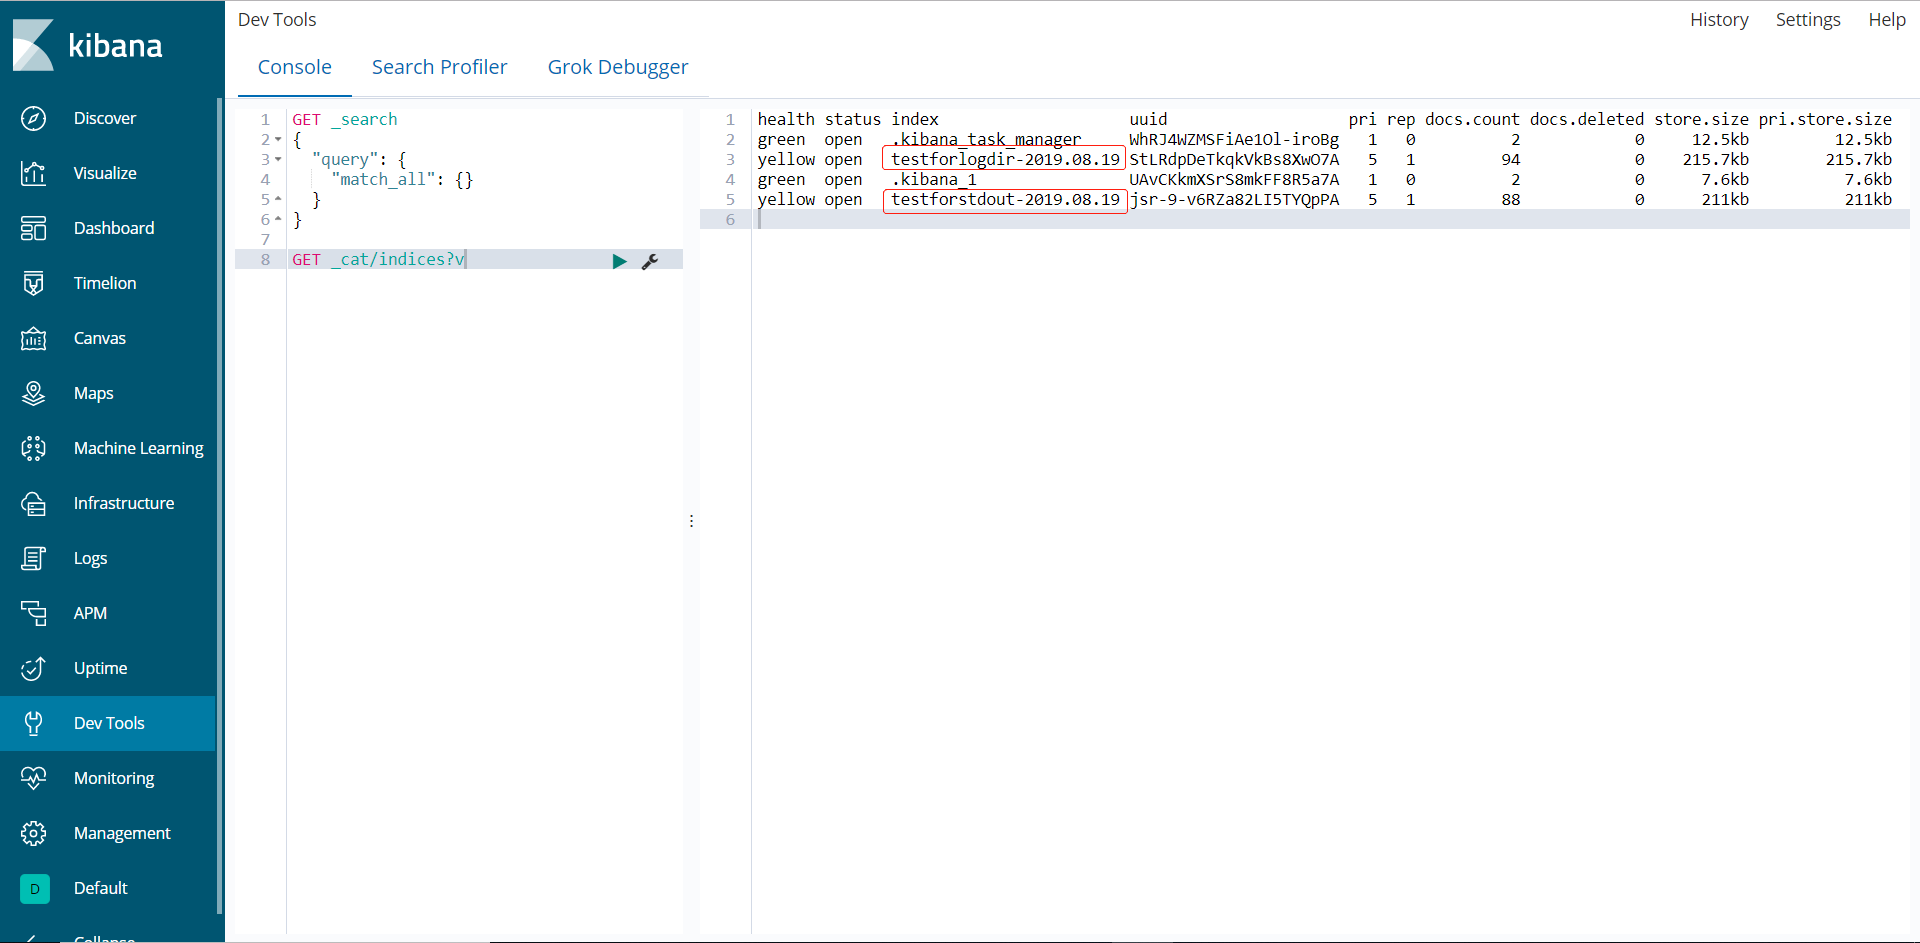This screenshot has height=943, width=1920.
Task: Click the docs.deleted column header
Action: click(1586, 120)
